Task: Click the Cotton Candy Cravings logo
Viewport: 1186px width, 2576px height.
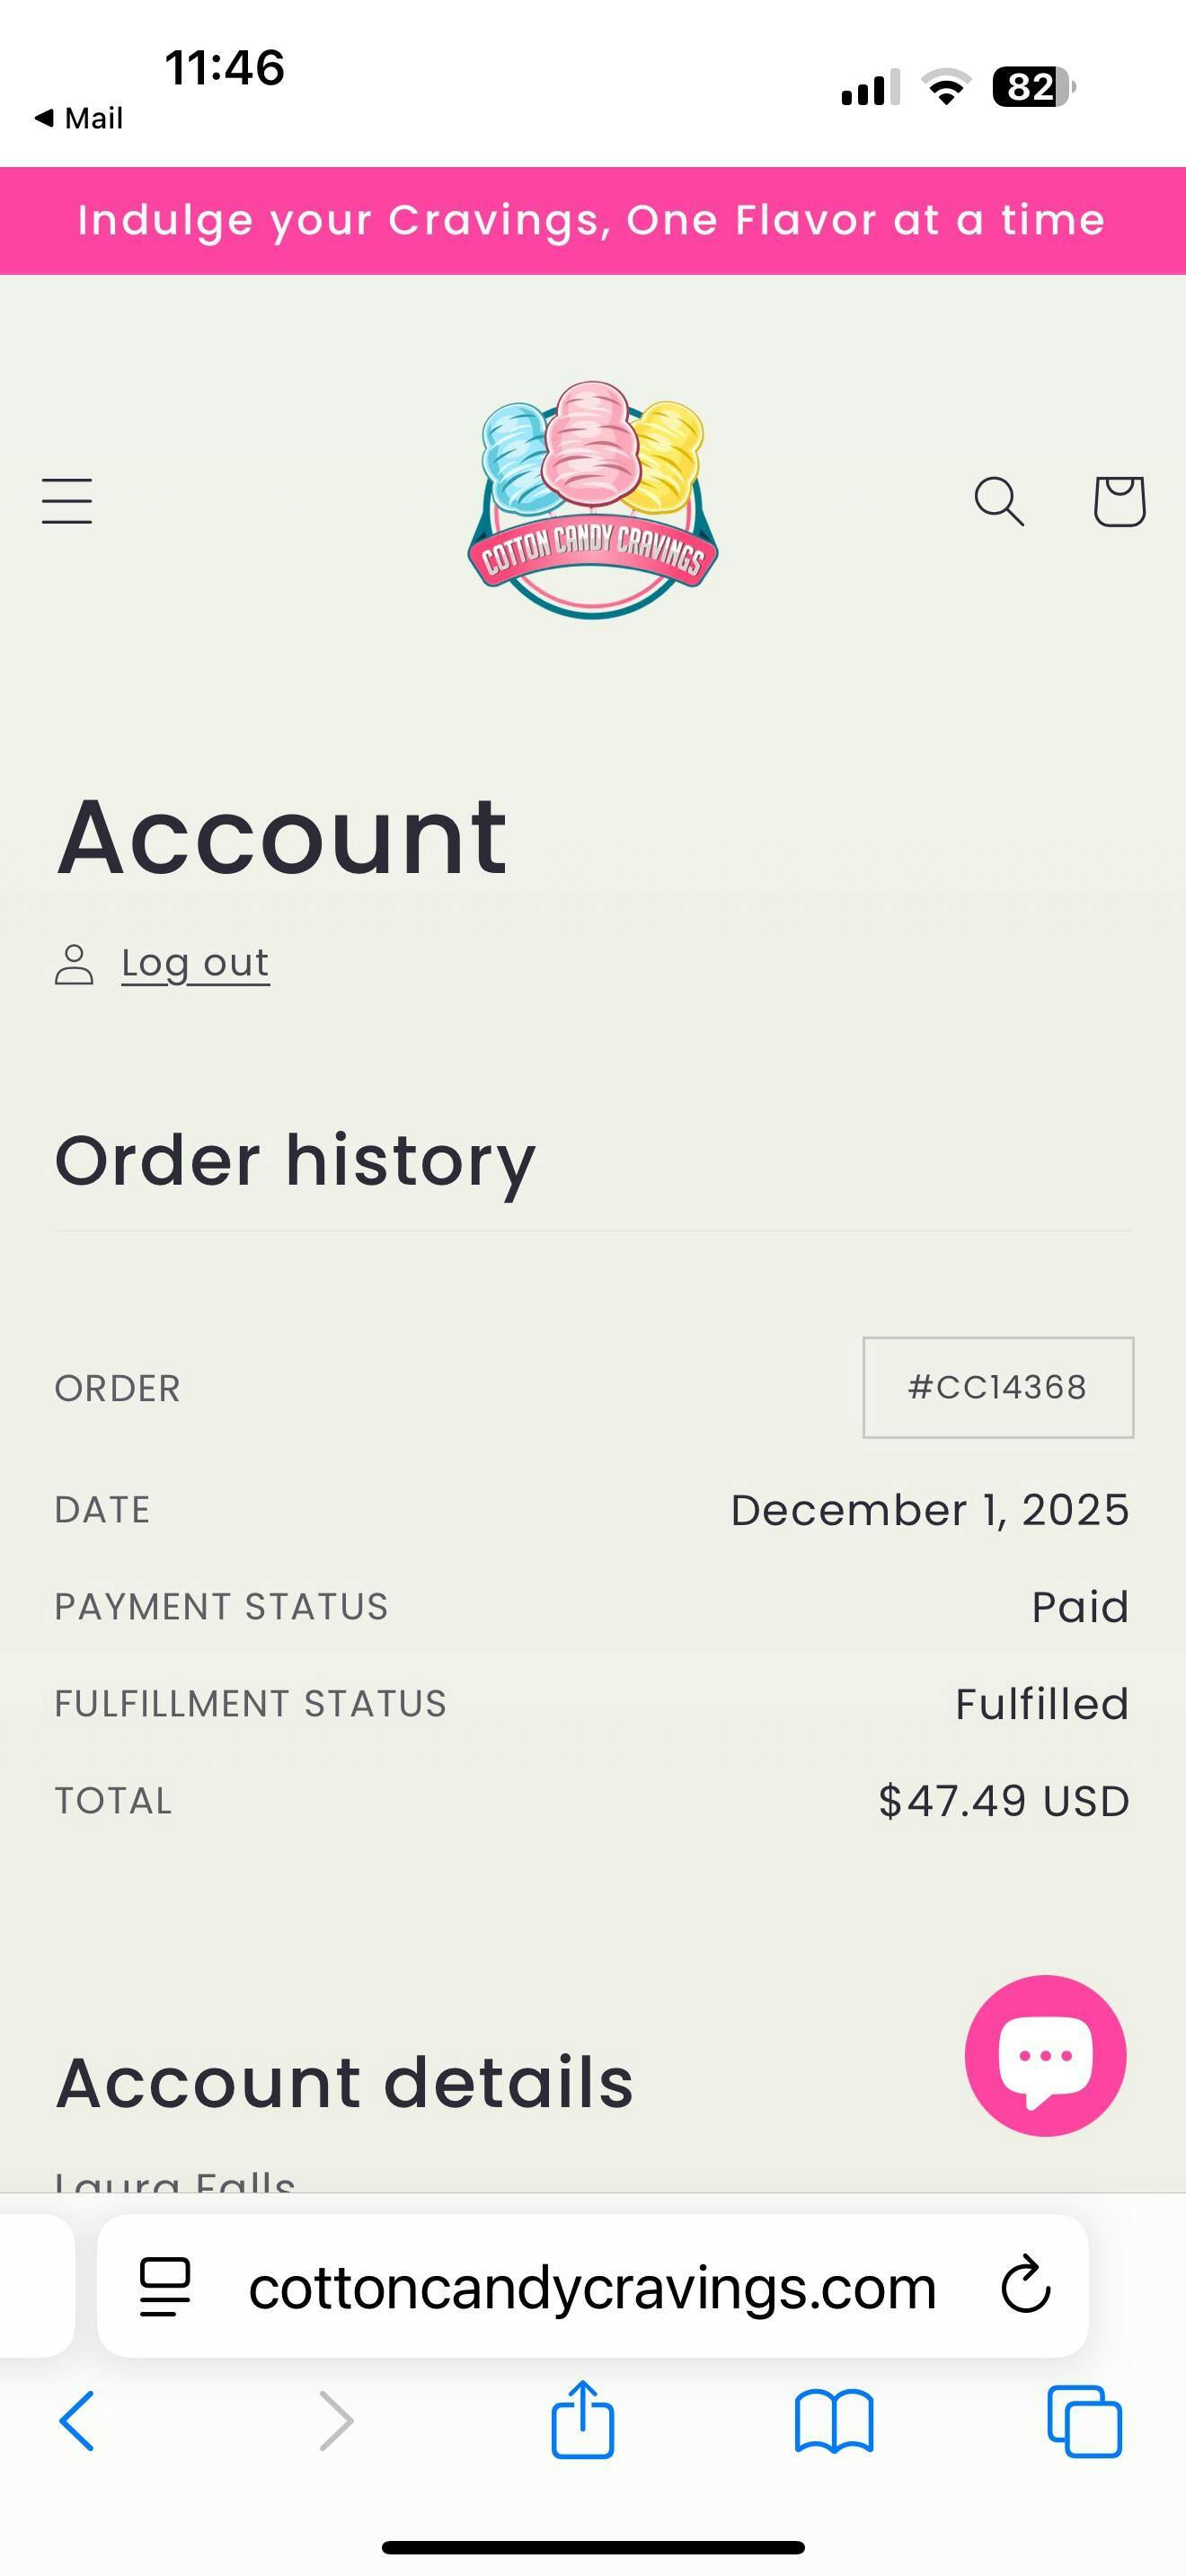Action: click(592, 500)
